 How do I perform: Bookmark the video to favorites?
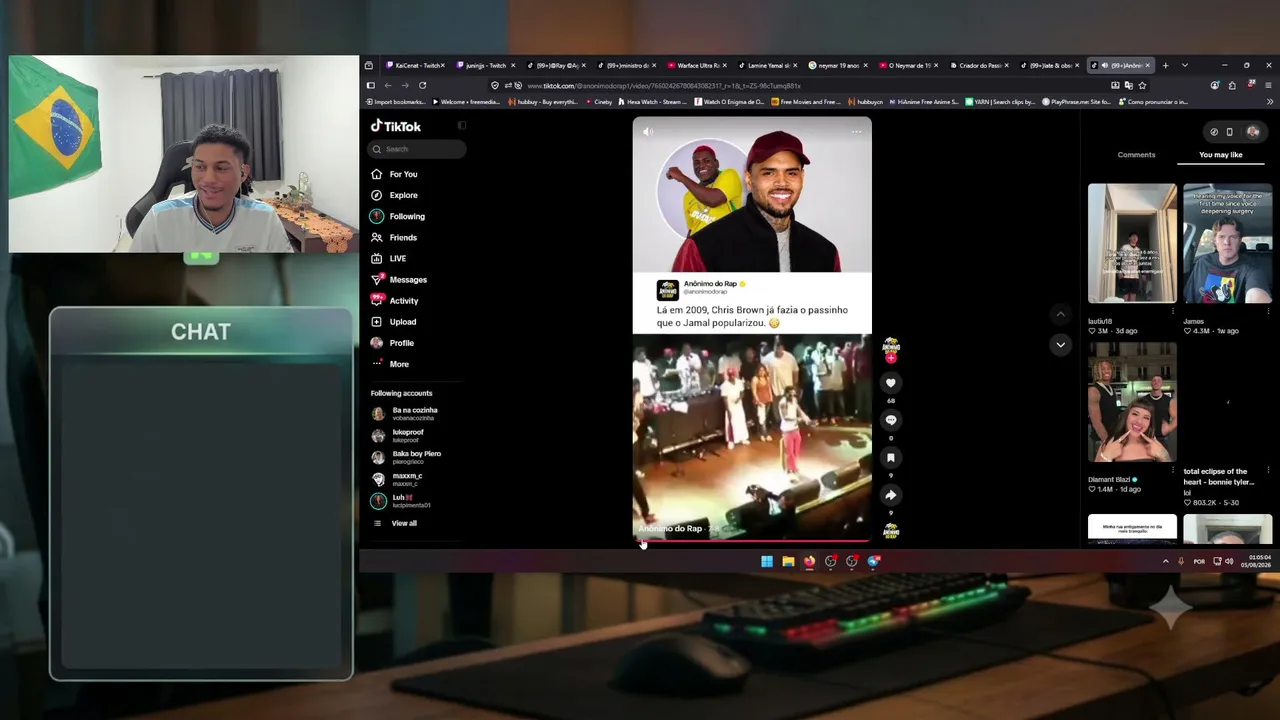tap(891, 457)
